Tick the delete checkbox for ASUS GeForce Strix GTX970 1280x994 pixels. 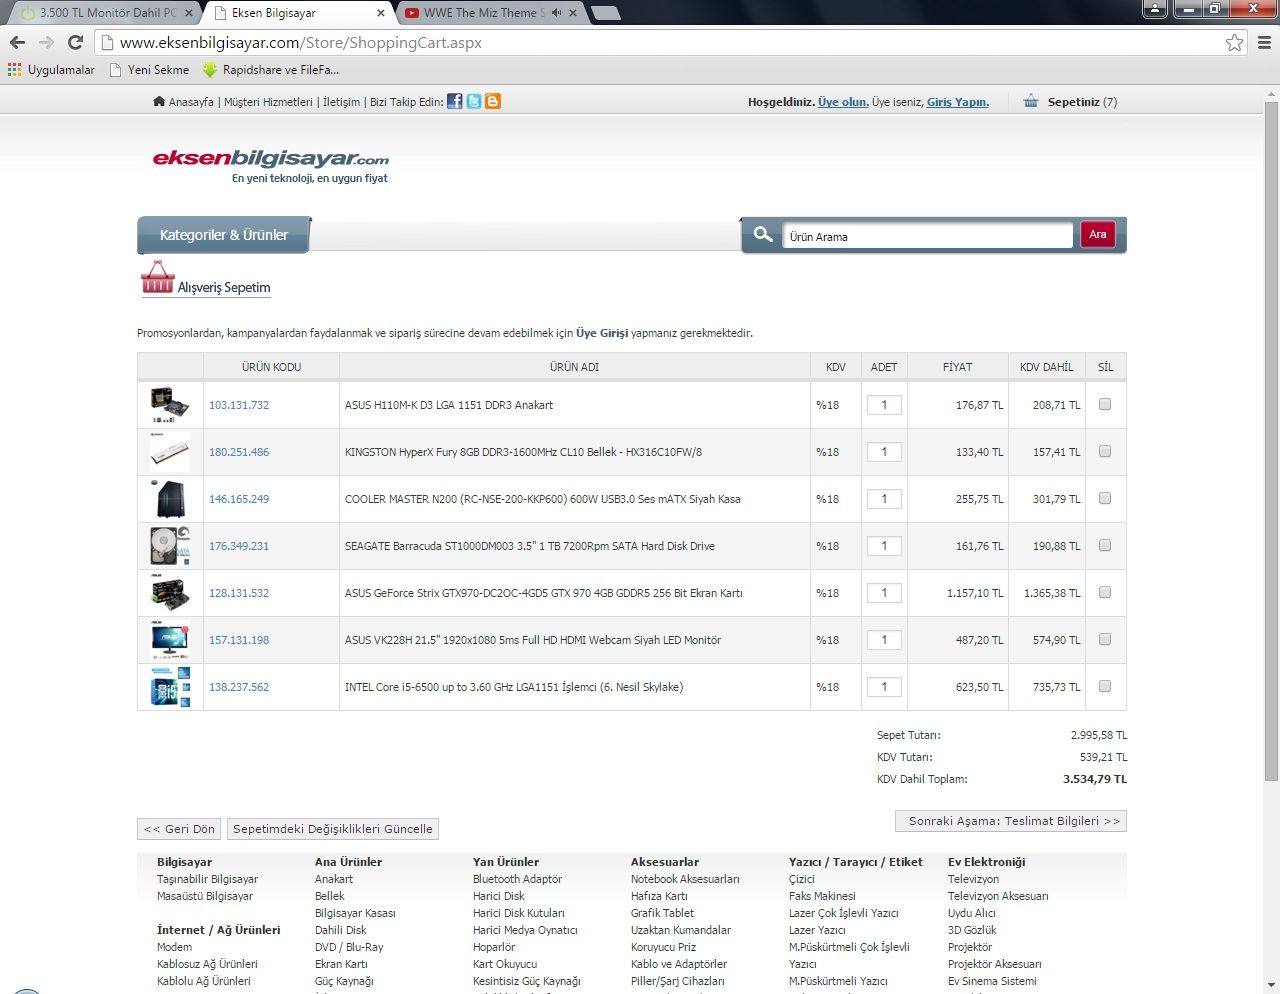point(1105,592)
